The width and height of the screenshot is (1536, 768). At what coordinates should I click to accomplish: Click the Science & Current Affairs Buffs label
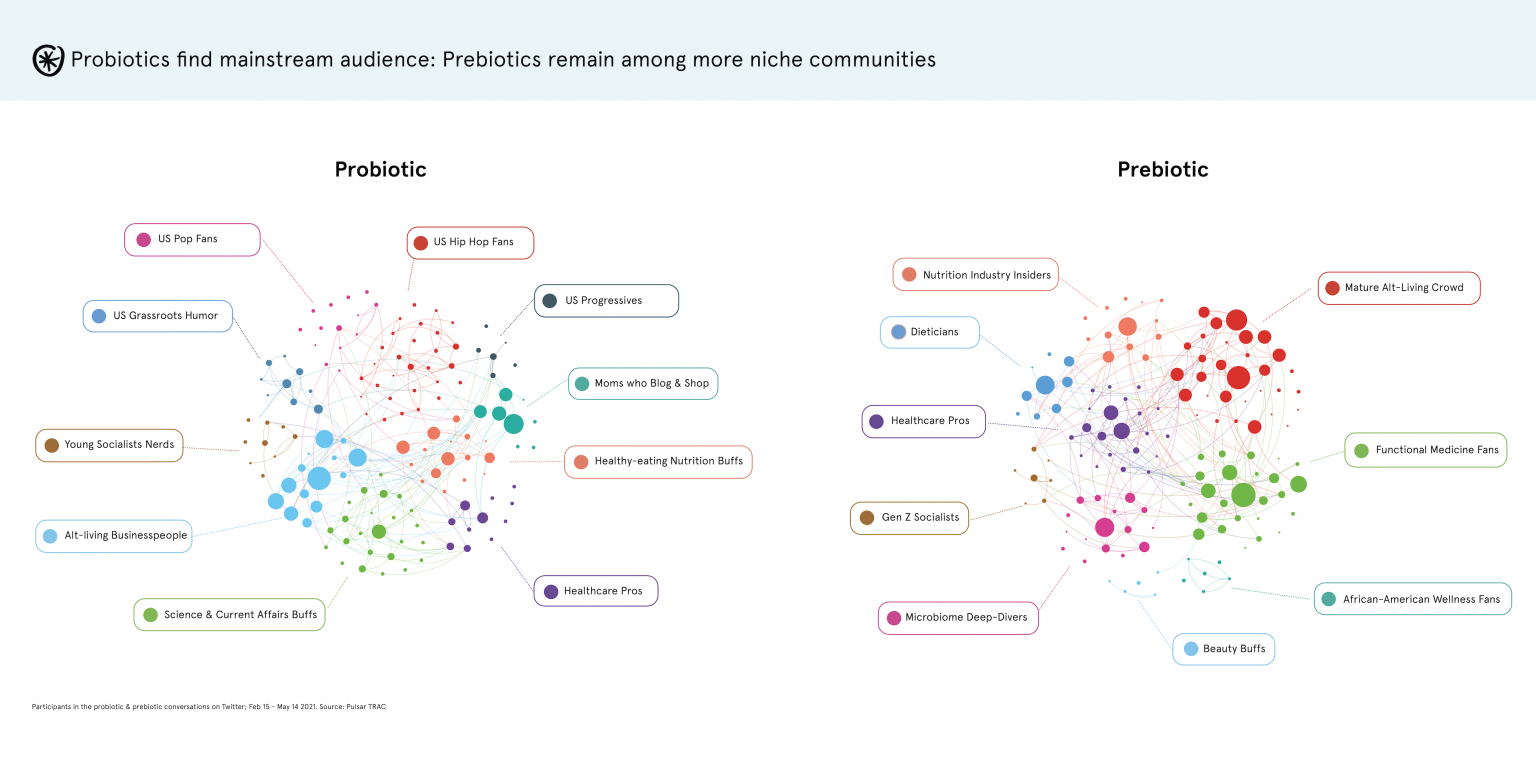240,614
